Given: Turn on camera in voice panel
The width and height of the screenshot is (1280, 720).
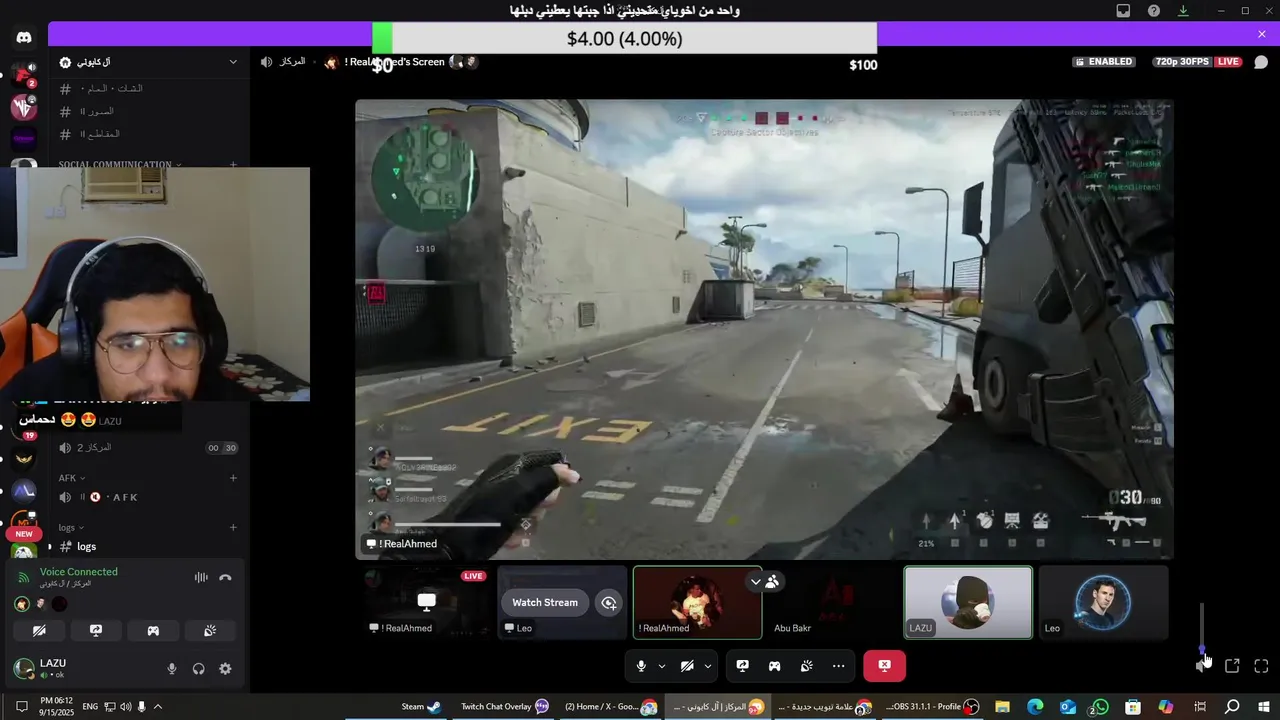Looking at the screenshot, I should [39, 631].
